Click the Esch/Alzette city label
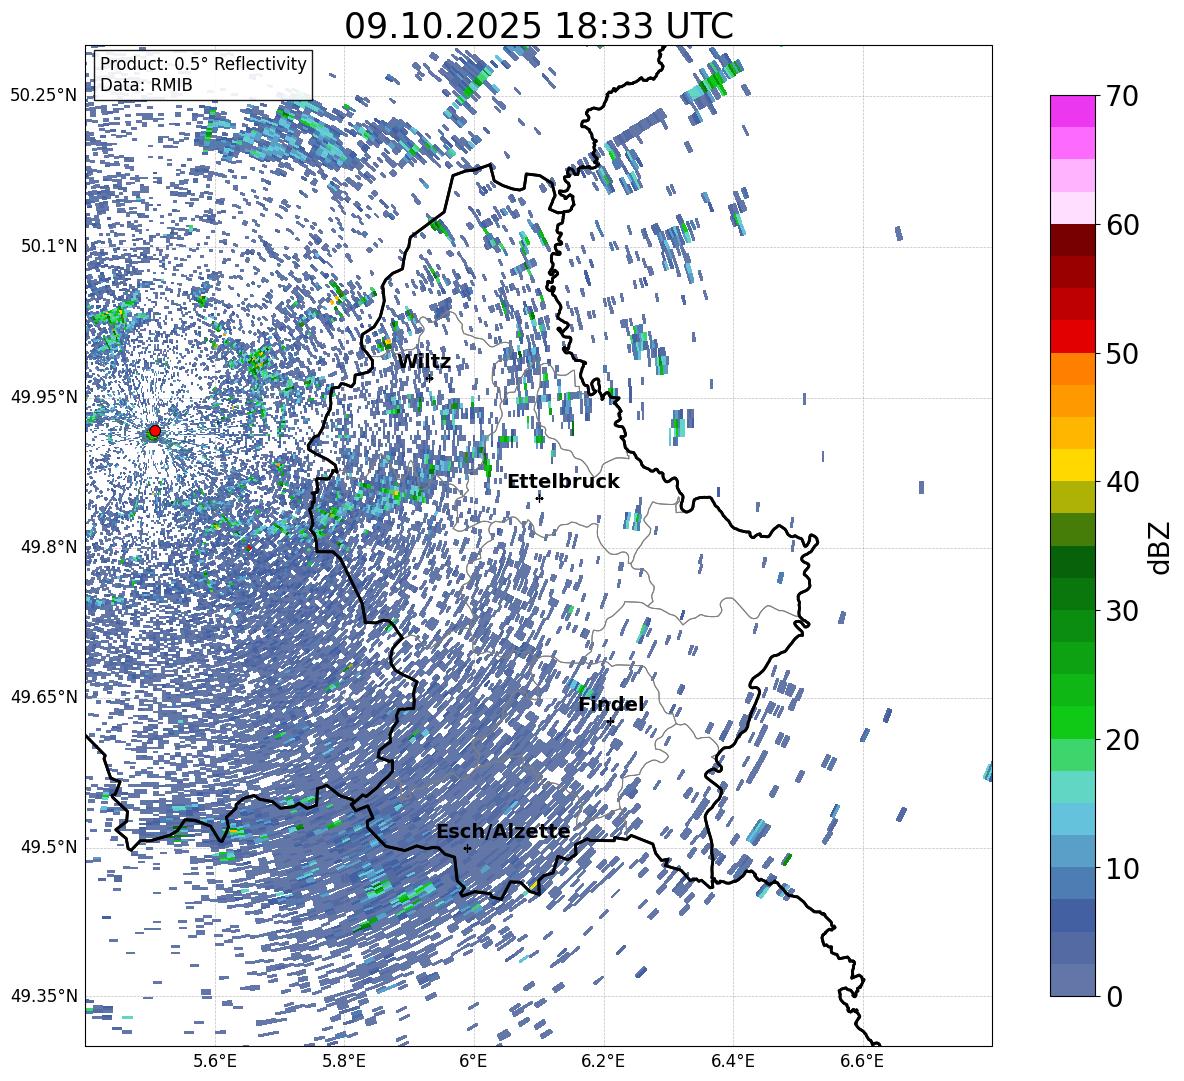The image size is (1184, 1081). click(x=503, y=832)
